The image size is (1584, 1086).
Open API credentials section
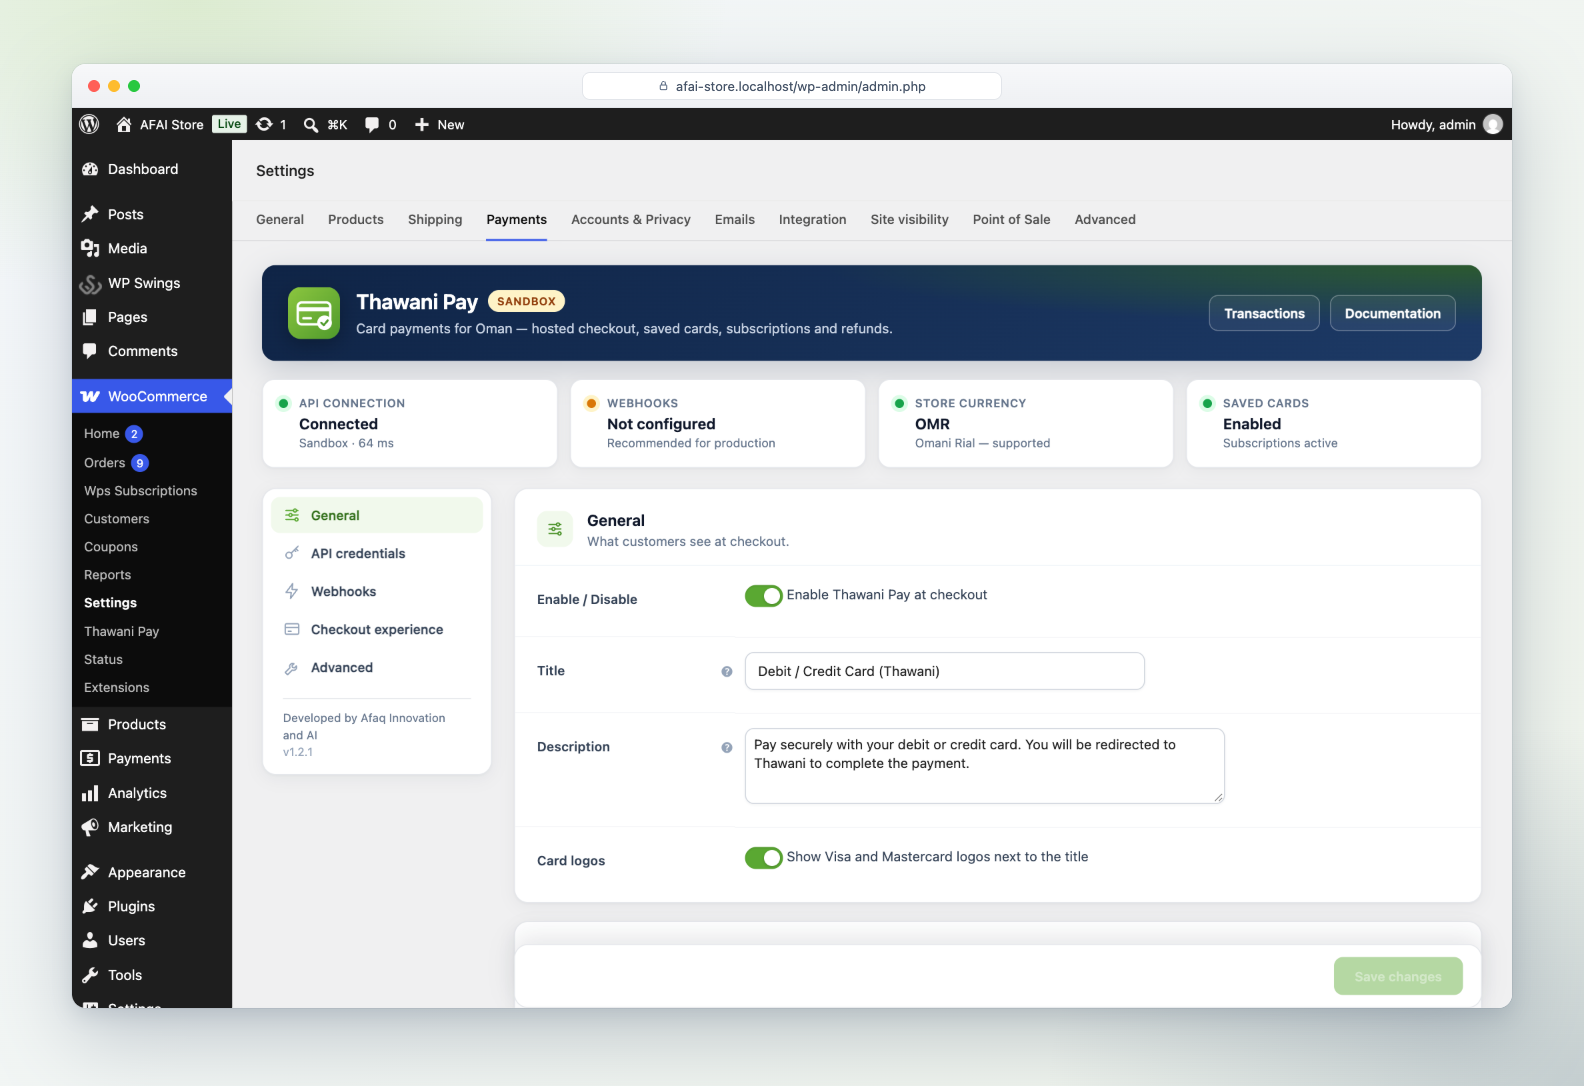[377, 553]
